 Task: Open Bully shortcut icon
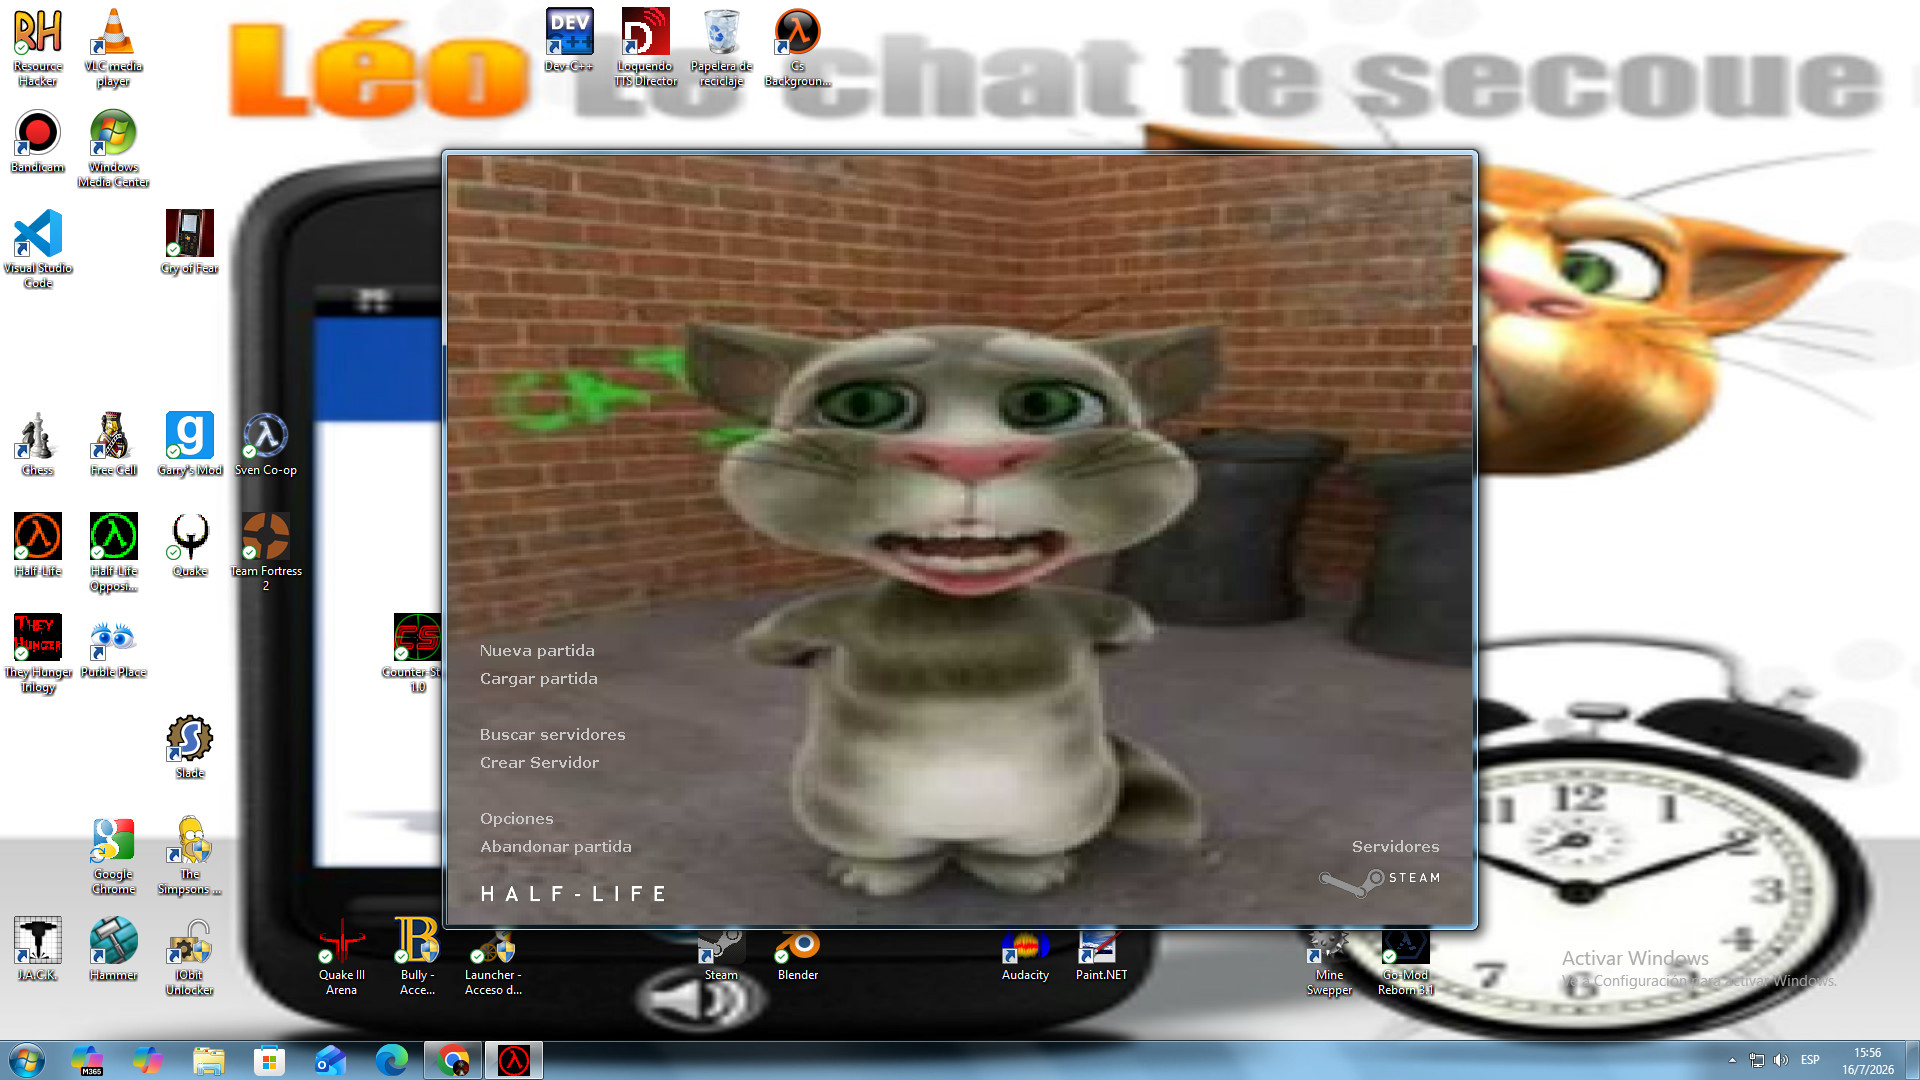[417, 956]
